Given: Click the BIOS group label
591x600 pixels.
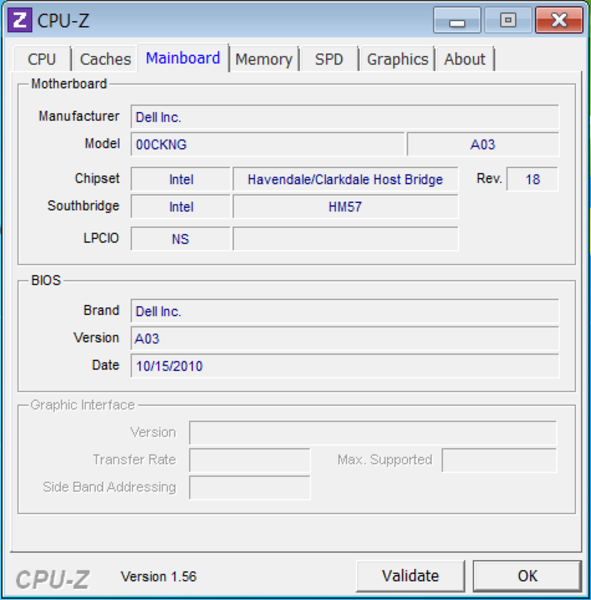Looking at the screenshot, I should (46, 280).
